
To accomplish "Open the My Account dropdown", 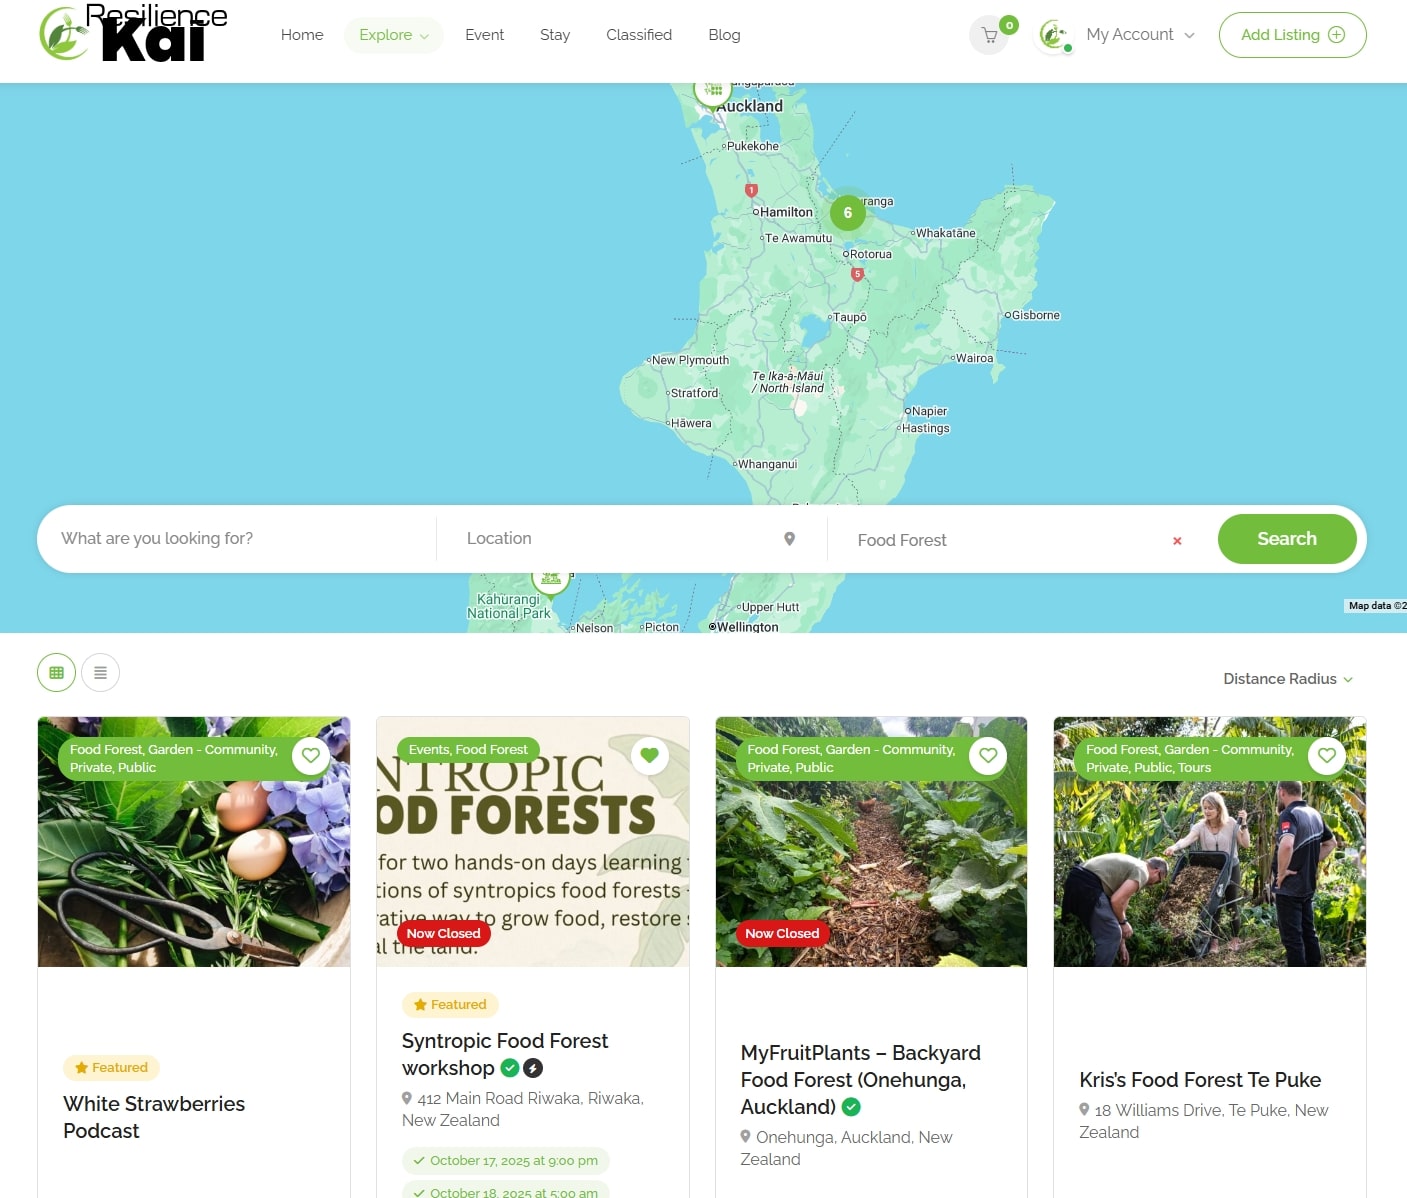I will tap(1140, 35).
